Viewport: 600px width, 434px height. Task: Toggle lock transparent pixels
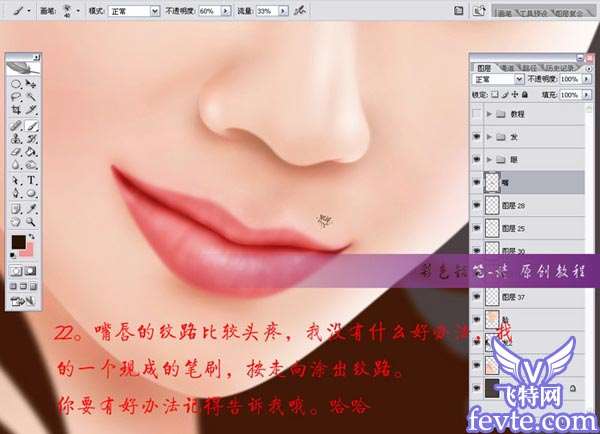tap(495, 94)
